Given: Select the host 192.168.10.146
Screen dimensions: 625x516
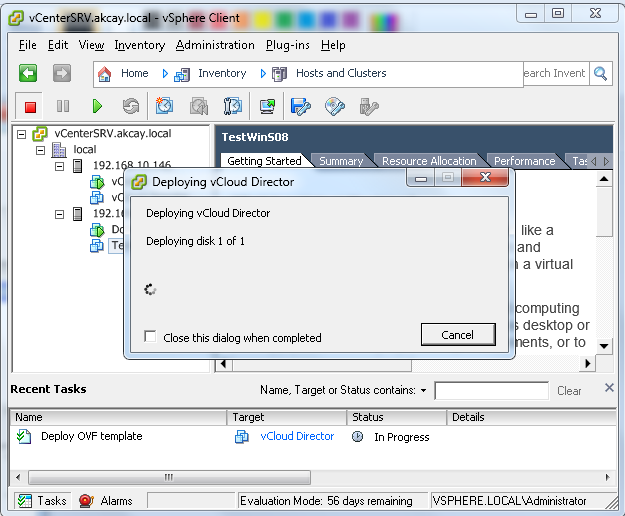Looking at the screenshot, I should tap(132, 165).
